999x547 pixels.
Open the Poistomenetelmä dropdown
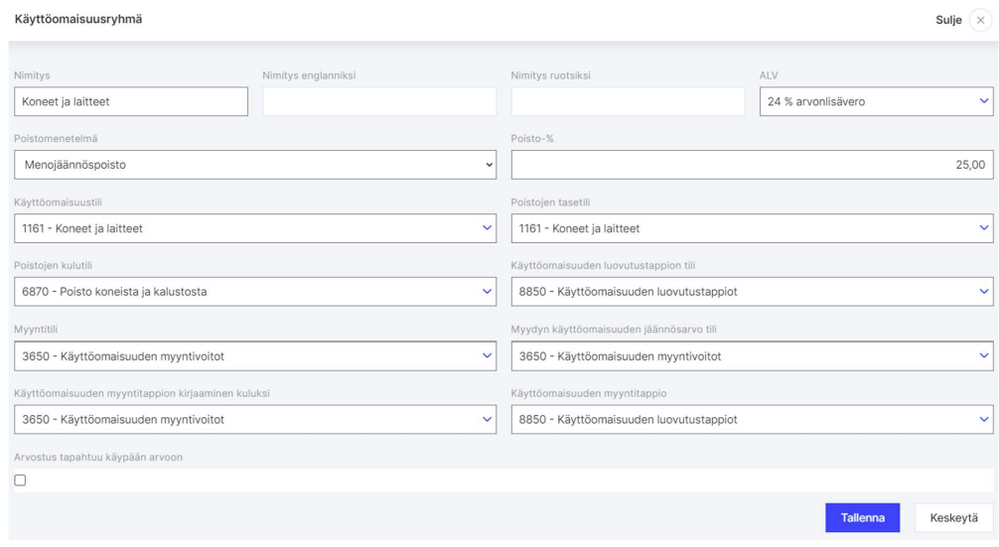[255, 165]
